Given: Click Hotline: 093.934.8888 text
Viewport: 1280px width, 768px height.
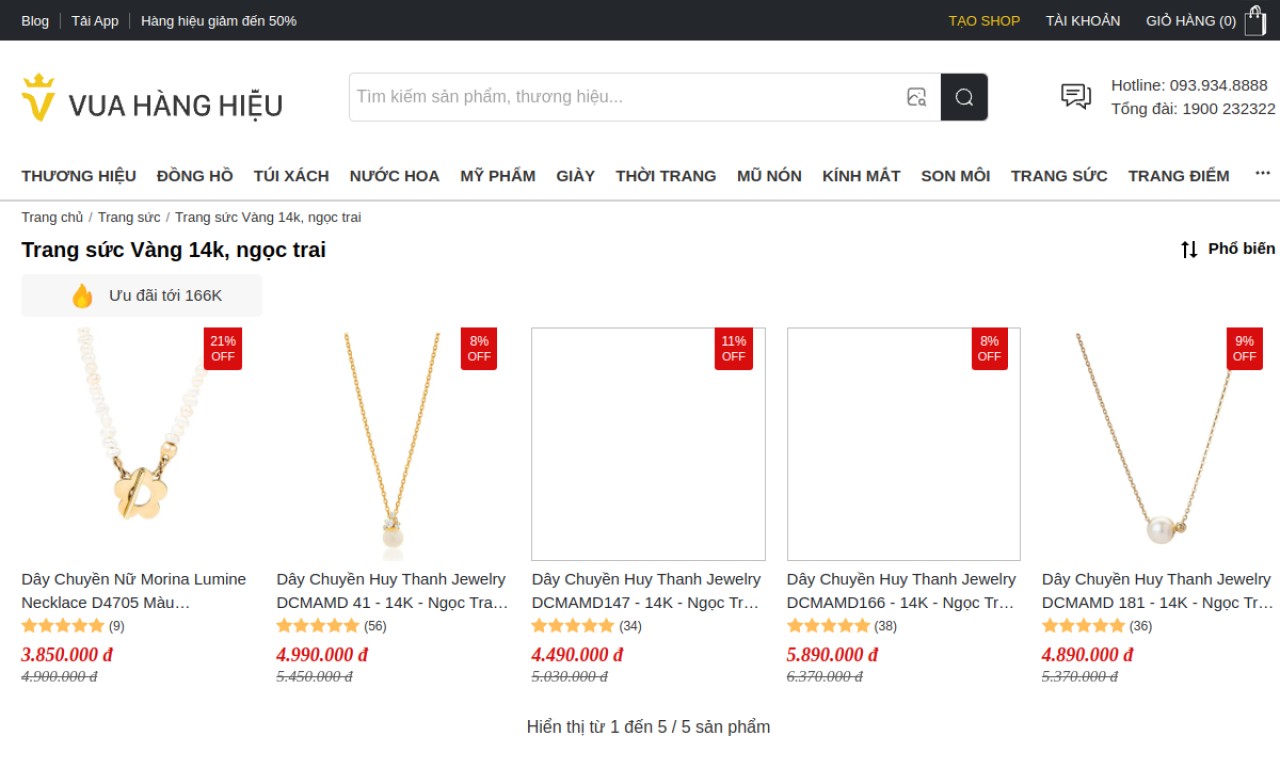Looking at the screenshot, I should tap(1189, 85).
